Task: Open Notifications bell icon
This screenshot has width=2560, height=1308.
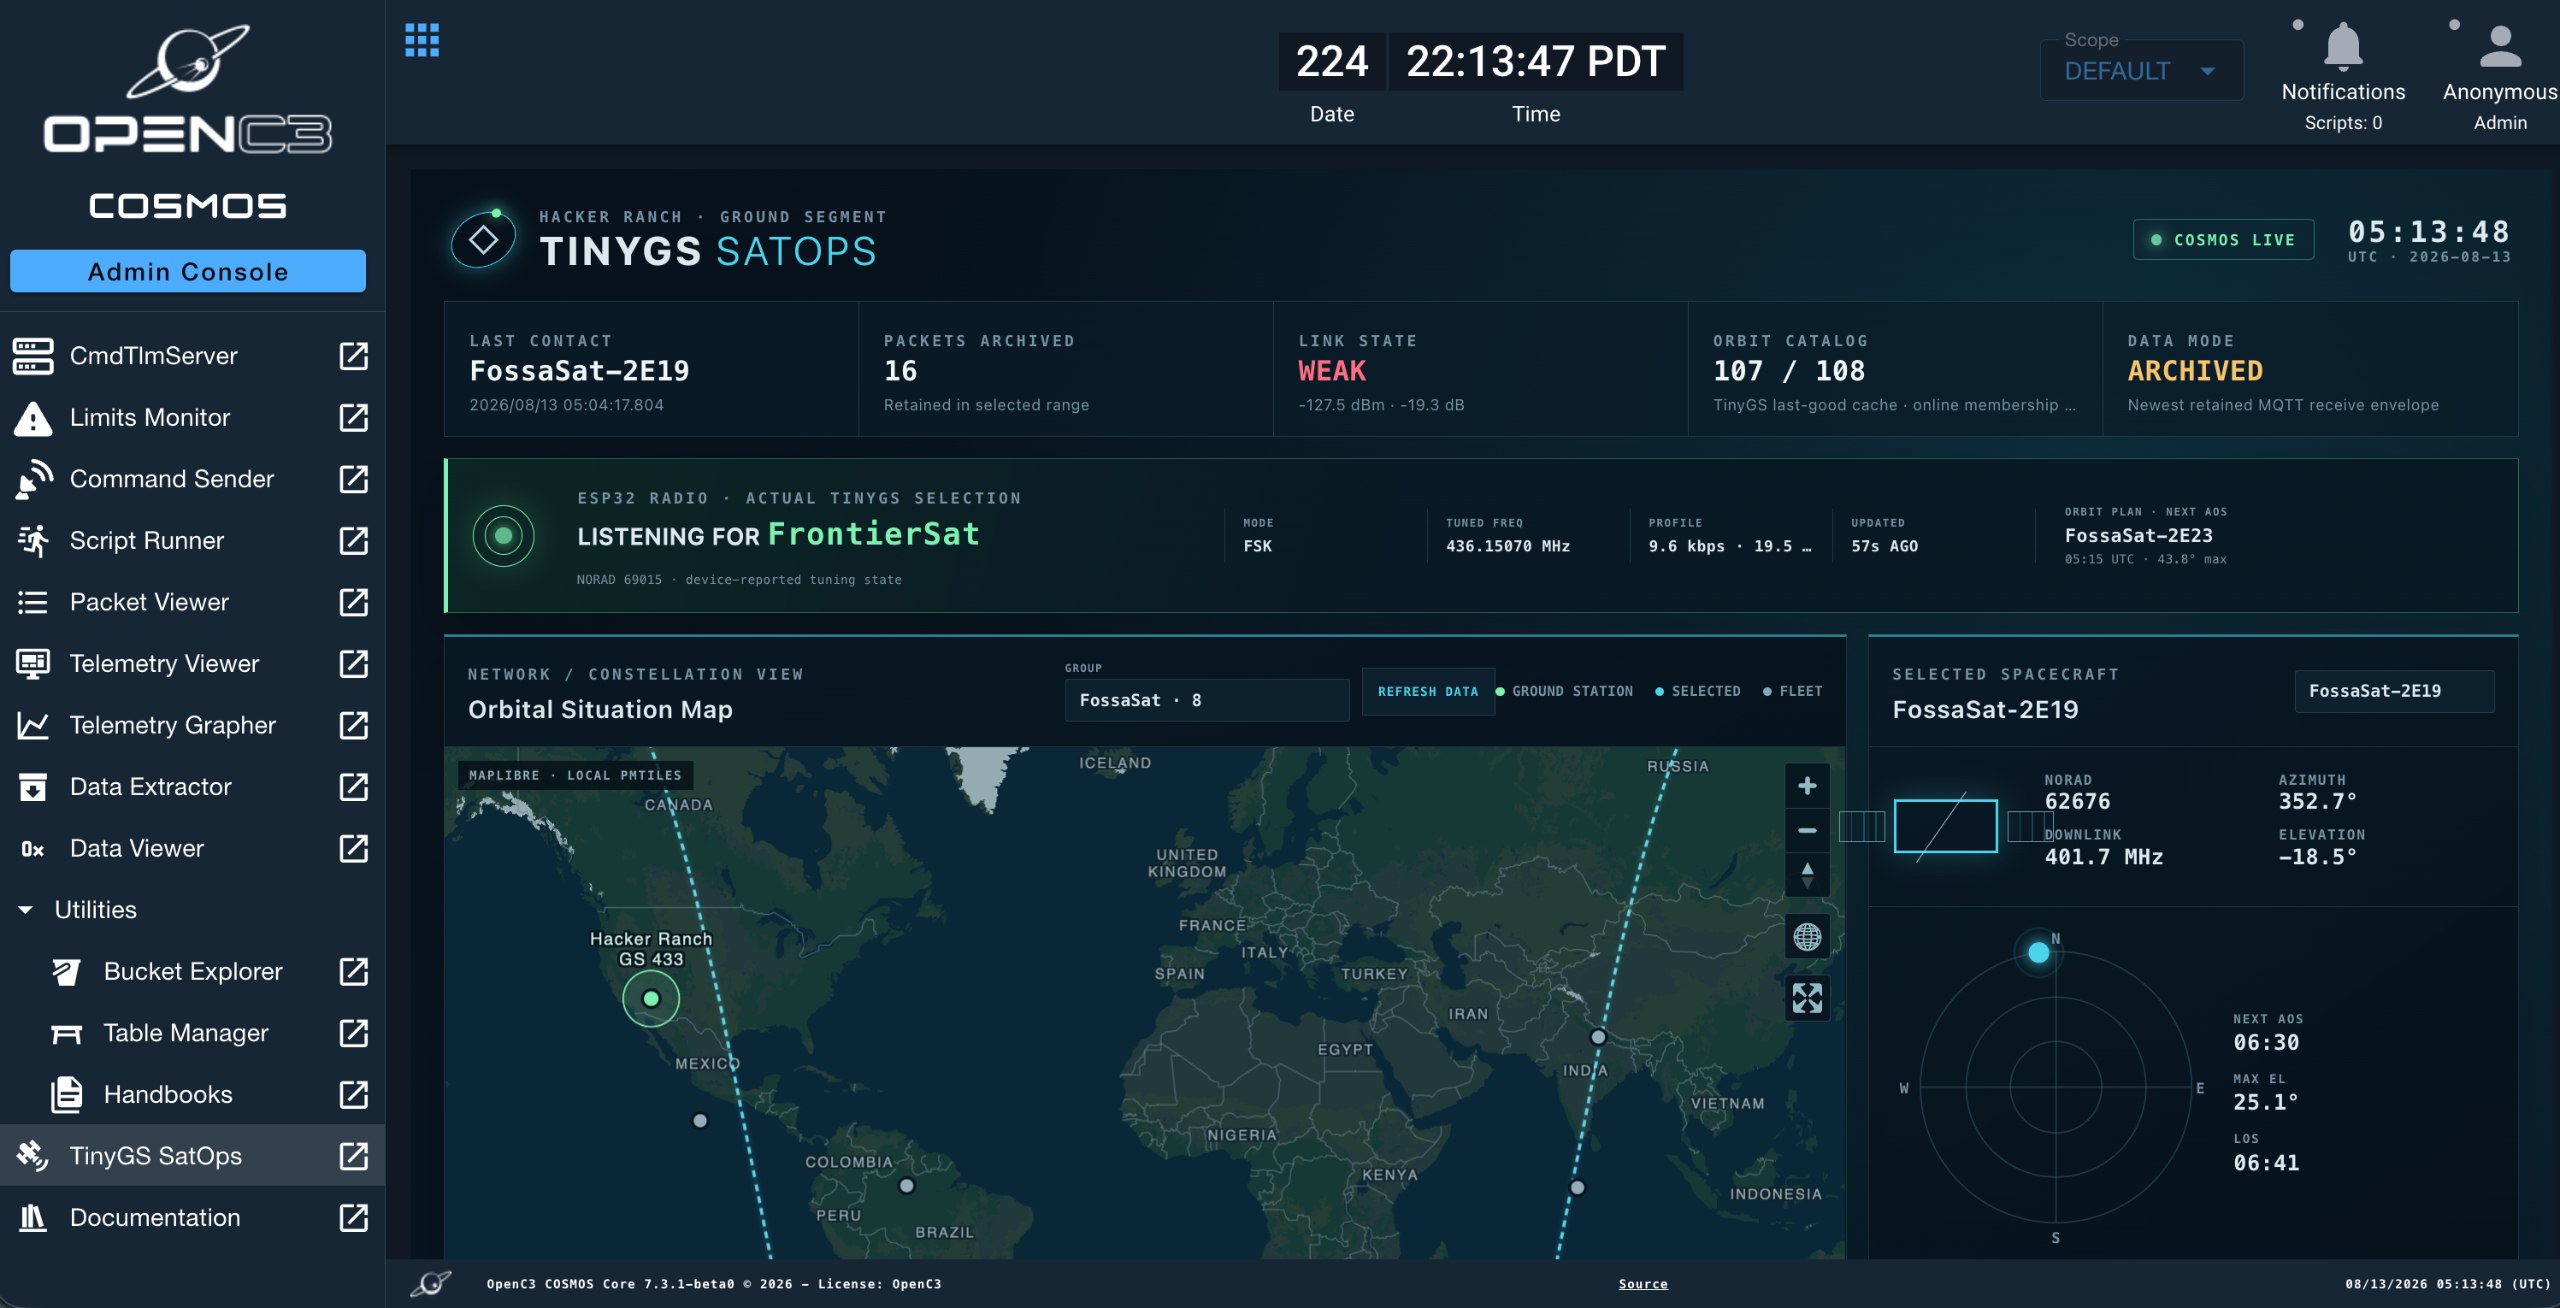Action: [x=2343, y=46]
